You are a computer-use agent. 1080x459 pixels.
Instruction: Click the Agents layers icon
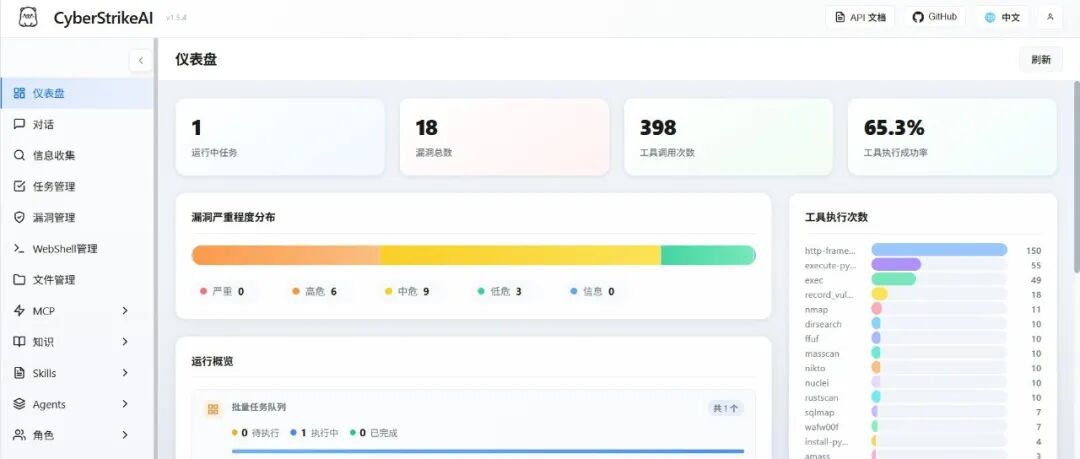pyautogui.click(x=19, y=404)
